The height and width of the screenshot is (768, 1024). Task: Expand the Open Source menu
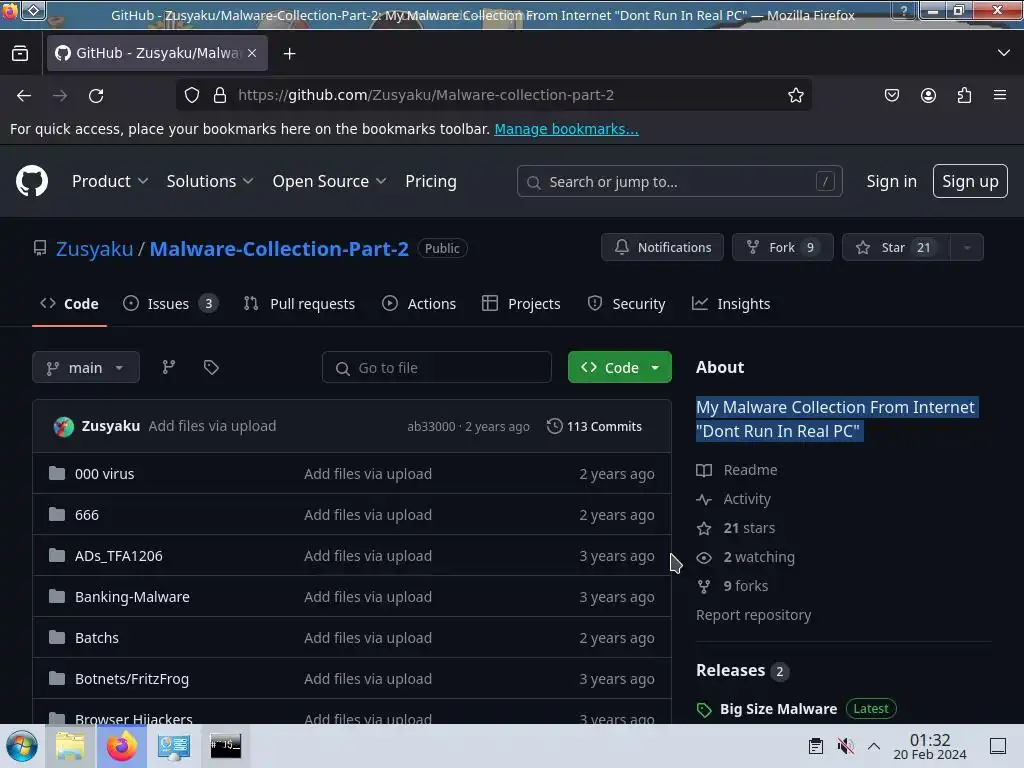tap(329, 182)
